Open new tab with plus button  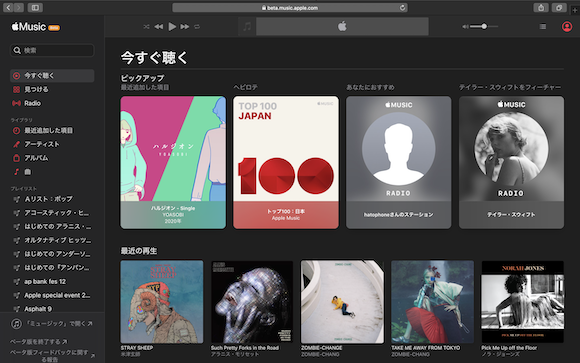coord(575,10)
